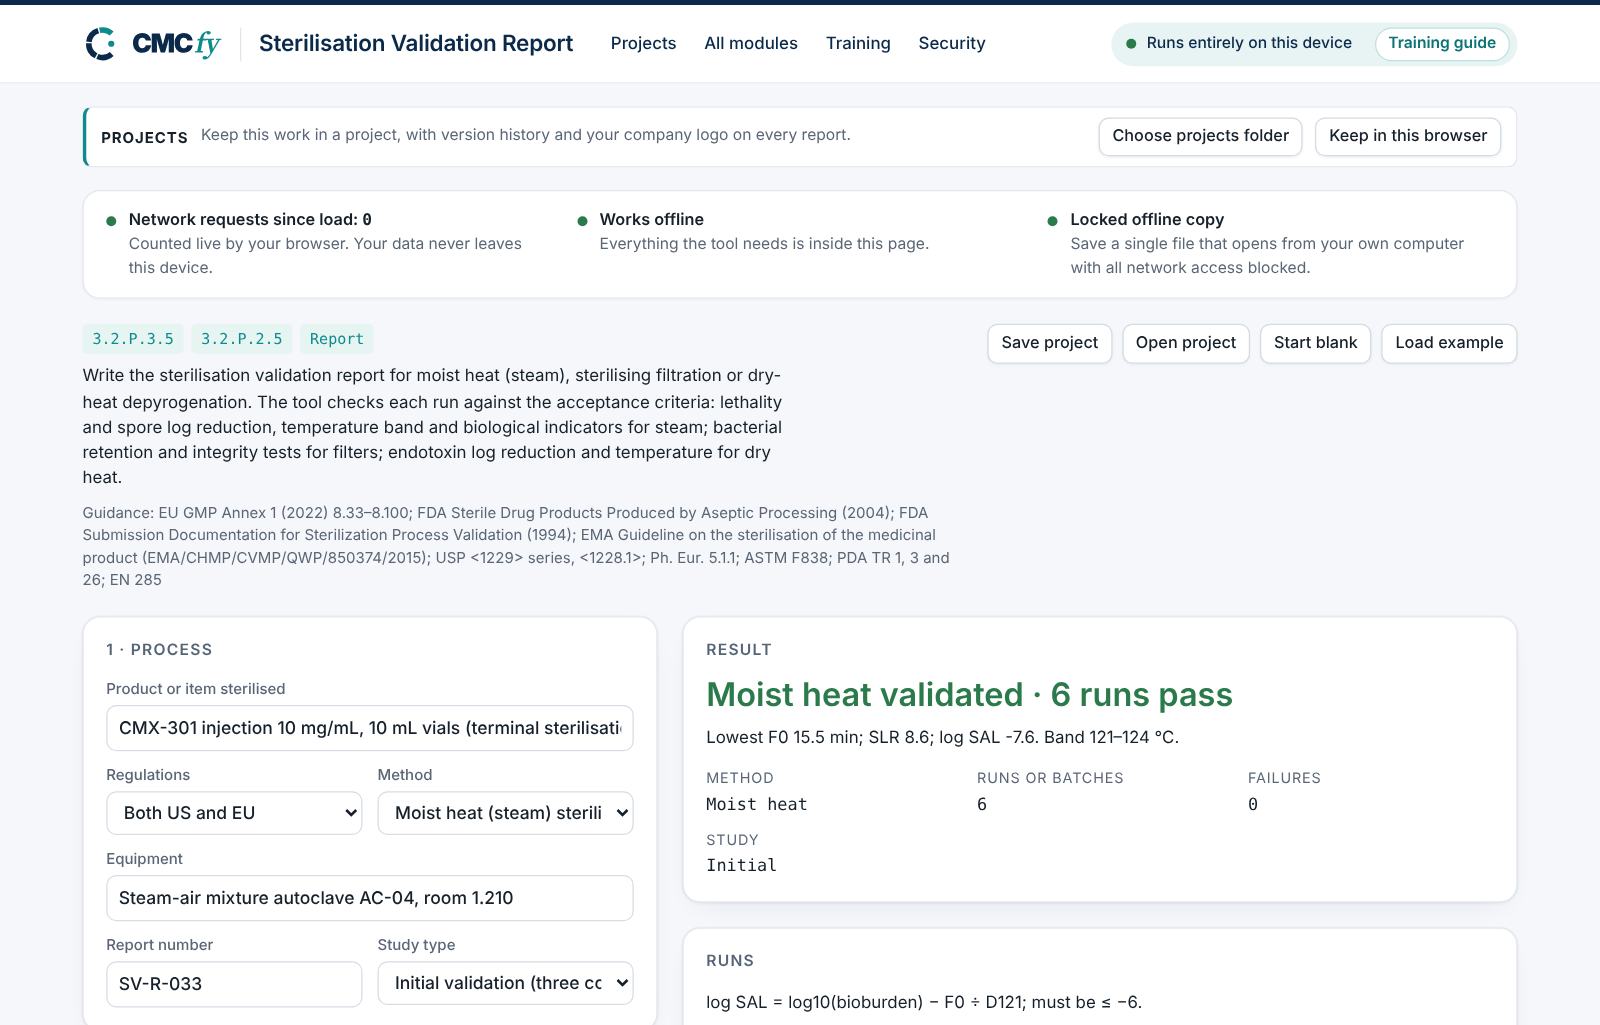The width and height of the screenshot is (1600, 1025).
Task: Select the 3.2.P.2.5 tag
Action: [x=242, y=339]
